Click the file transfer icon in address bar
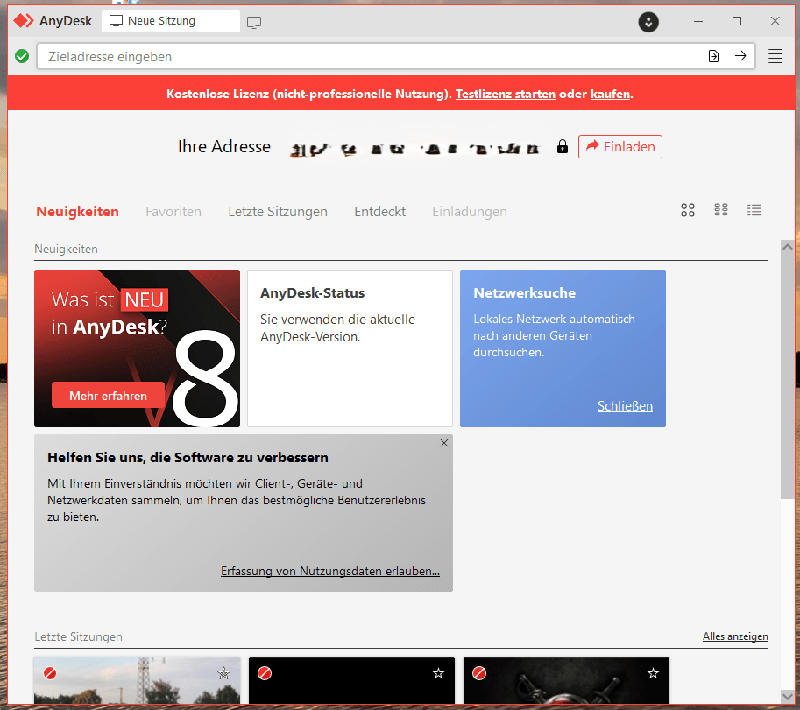Screen dimensions: 800x710 pyautogui.click(x=713, y=56)
